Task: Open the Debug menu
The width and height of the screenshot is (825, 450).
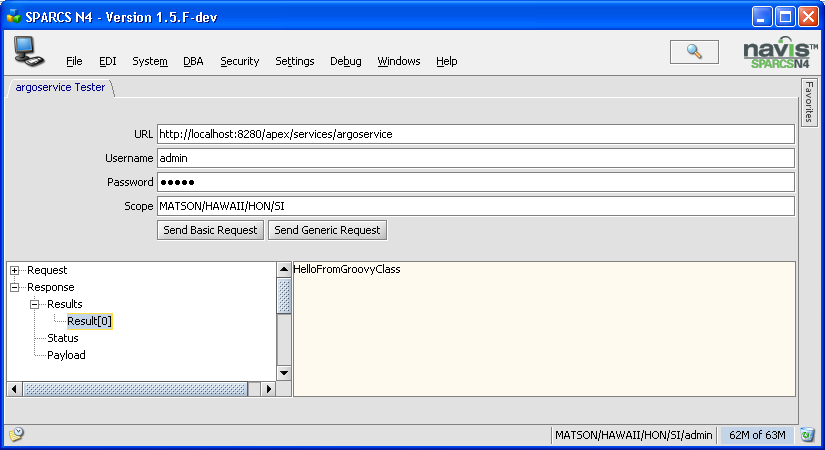Action: pyautogui.click(x=346, y=61)
